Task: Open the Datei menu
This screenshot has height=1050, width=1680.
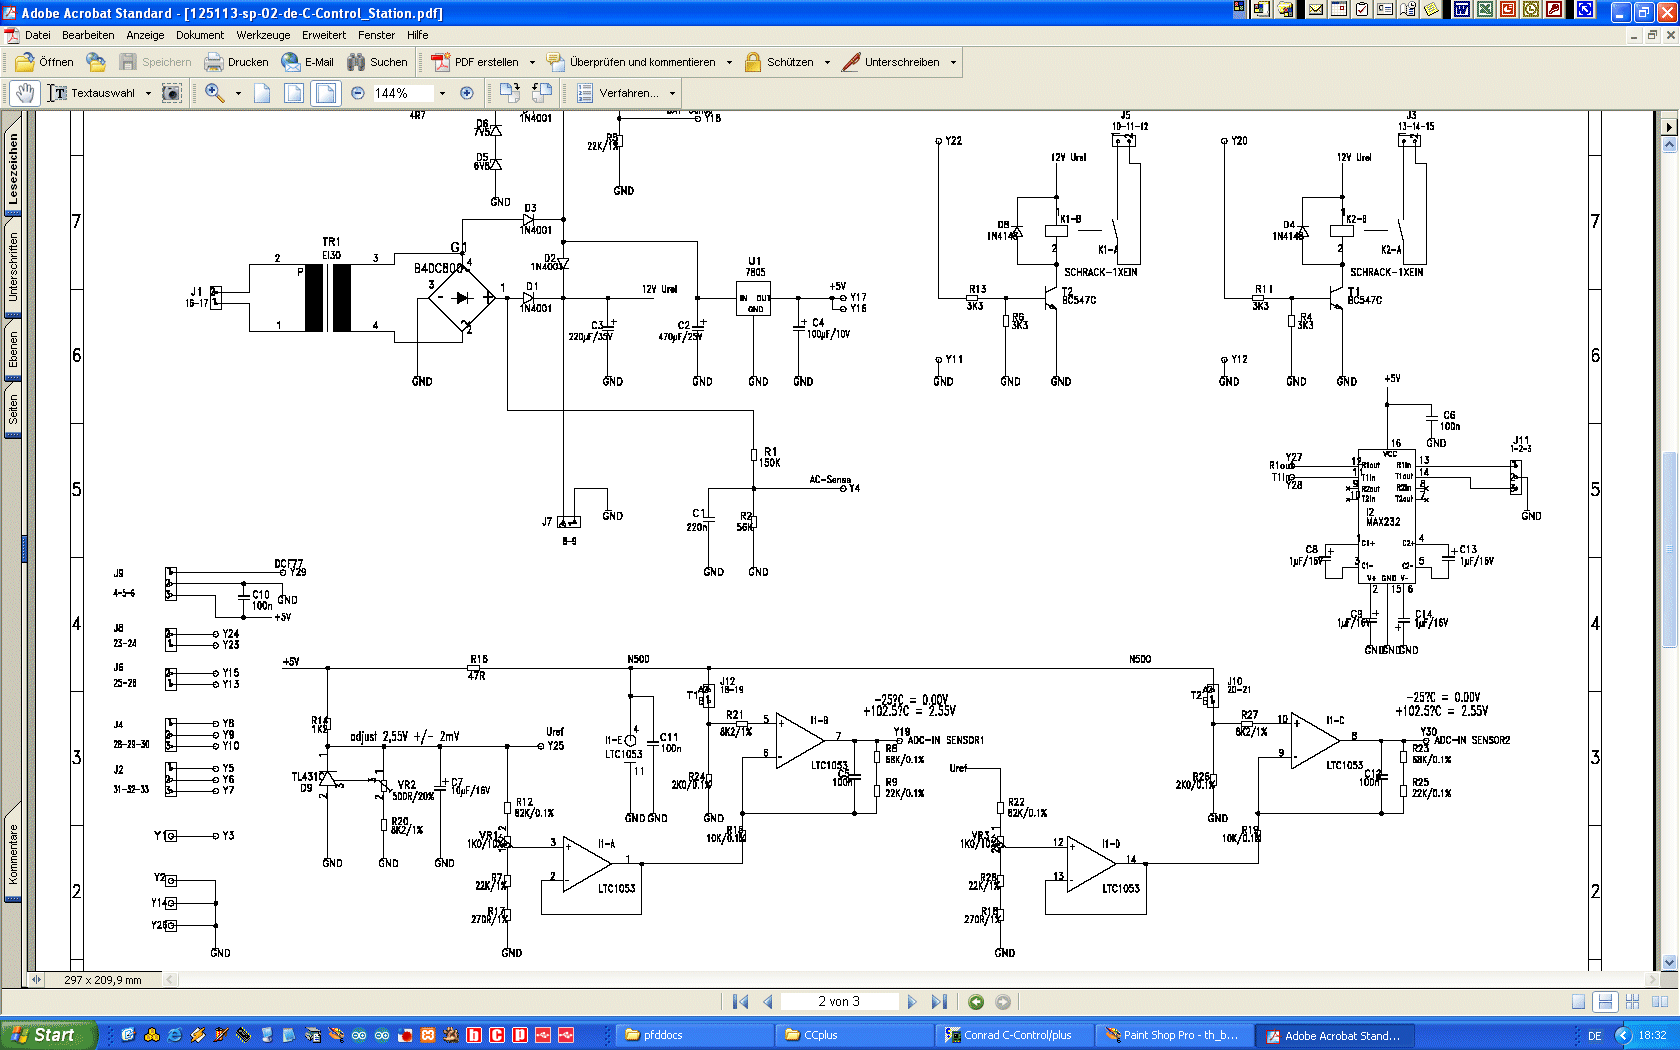Action: click(x=38, y=35)
